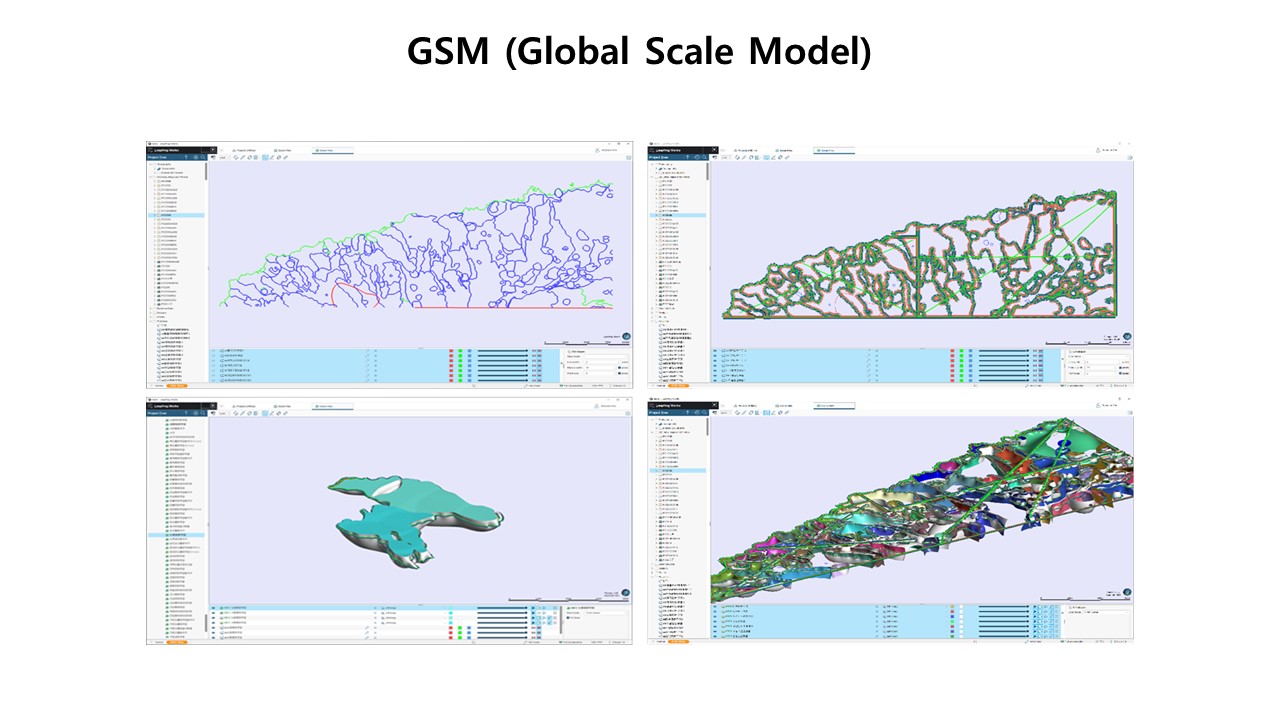Click user sign-in icon in blue contour window

click(x=597, y=150)
